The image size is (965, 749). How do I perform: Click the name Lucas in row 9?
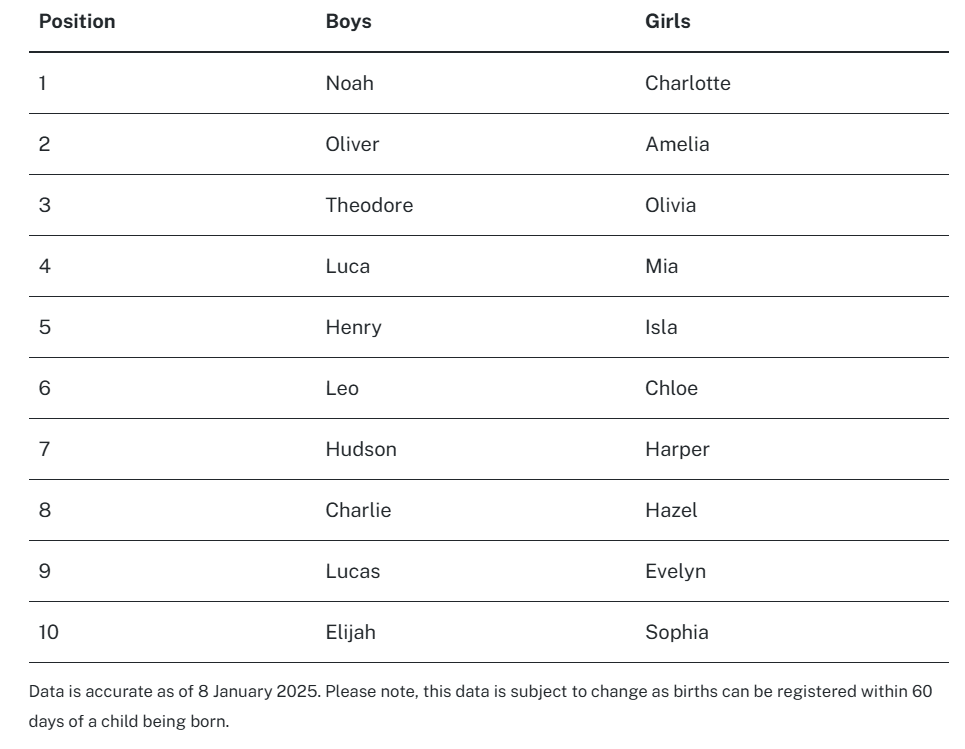(x=353, y=571)
